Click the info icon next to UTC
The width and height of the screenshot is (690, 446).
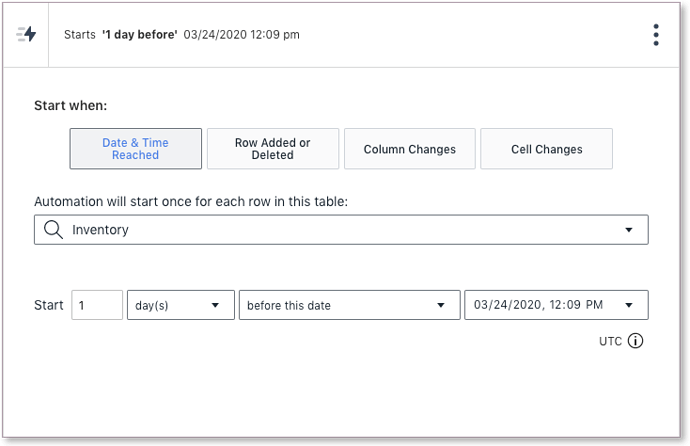click(636, 341)
